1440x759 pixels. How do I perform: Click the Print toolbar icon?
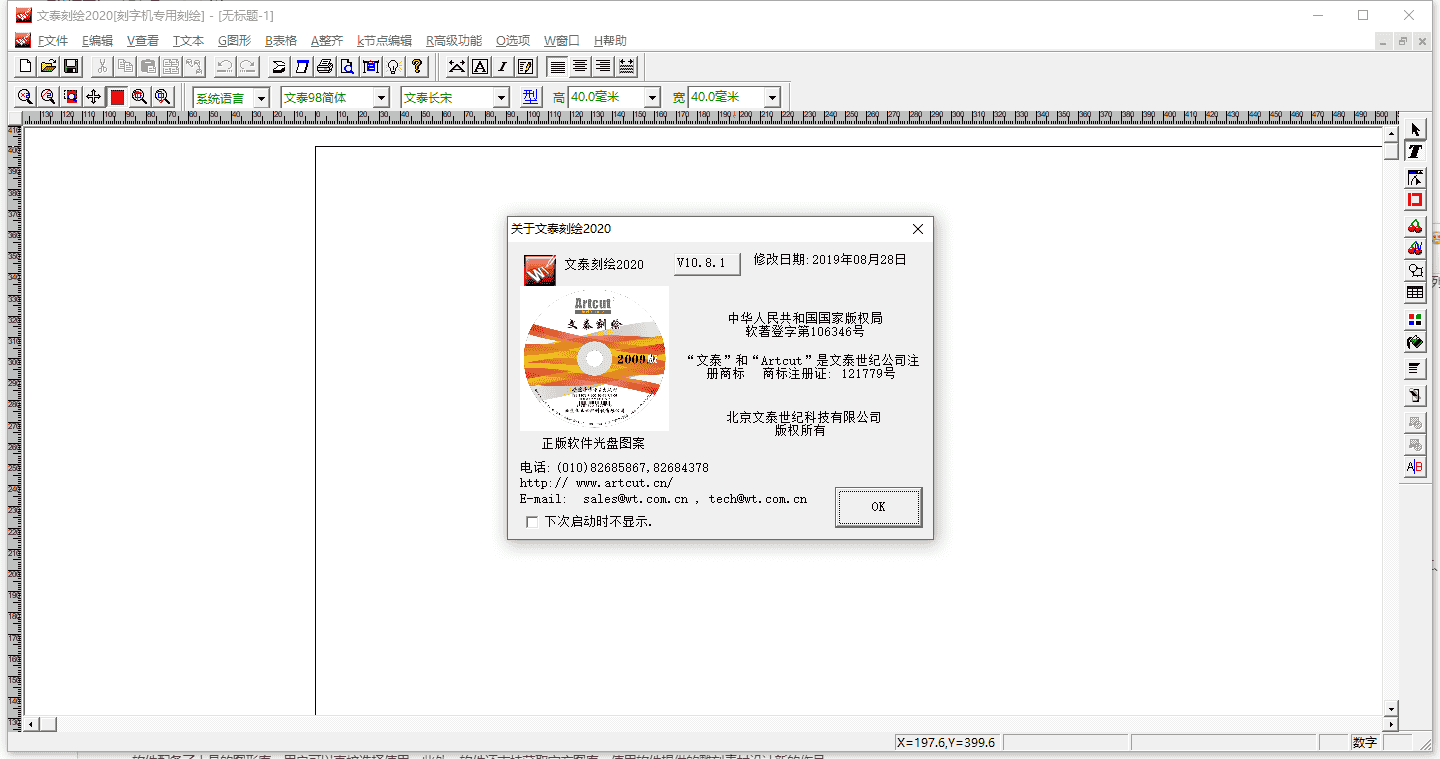(325, 67)
